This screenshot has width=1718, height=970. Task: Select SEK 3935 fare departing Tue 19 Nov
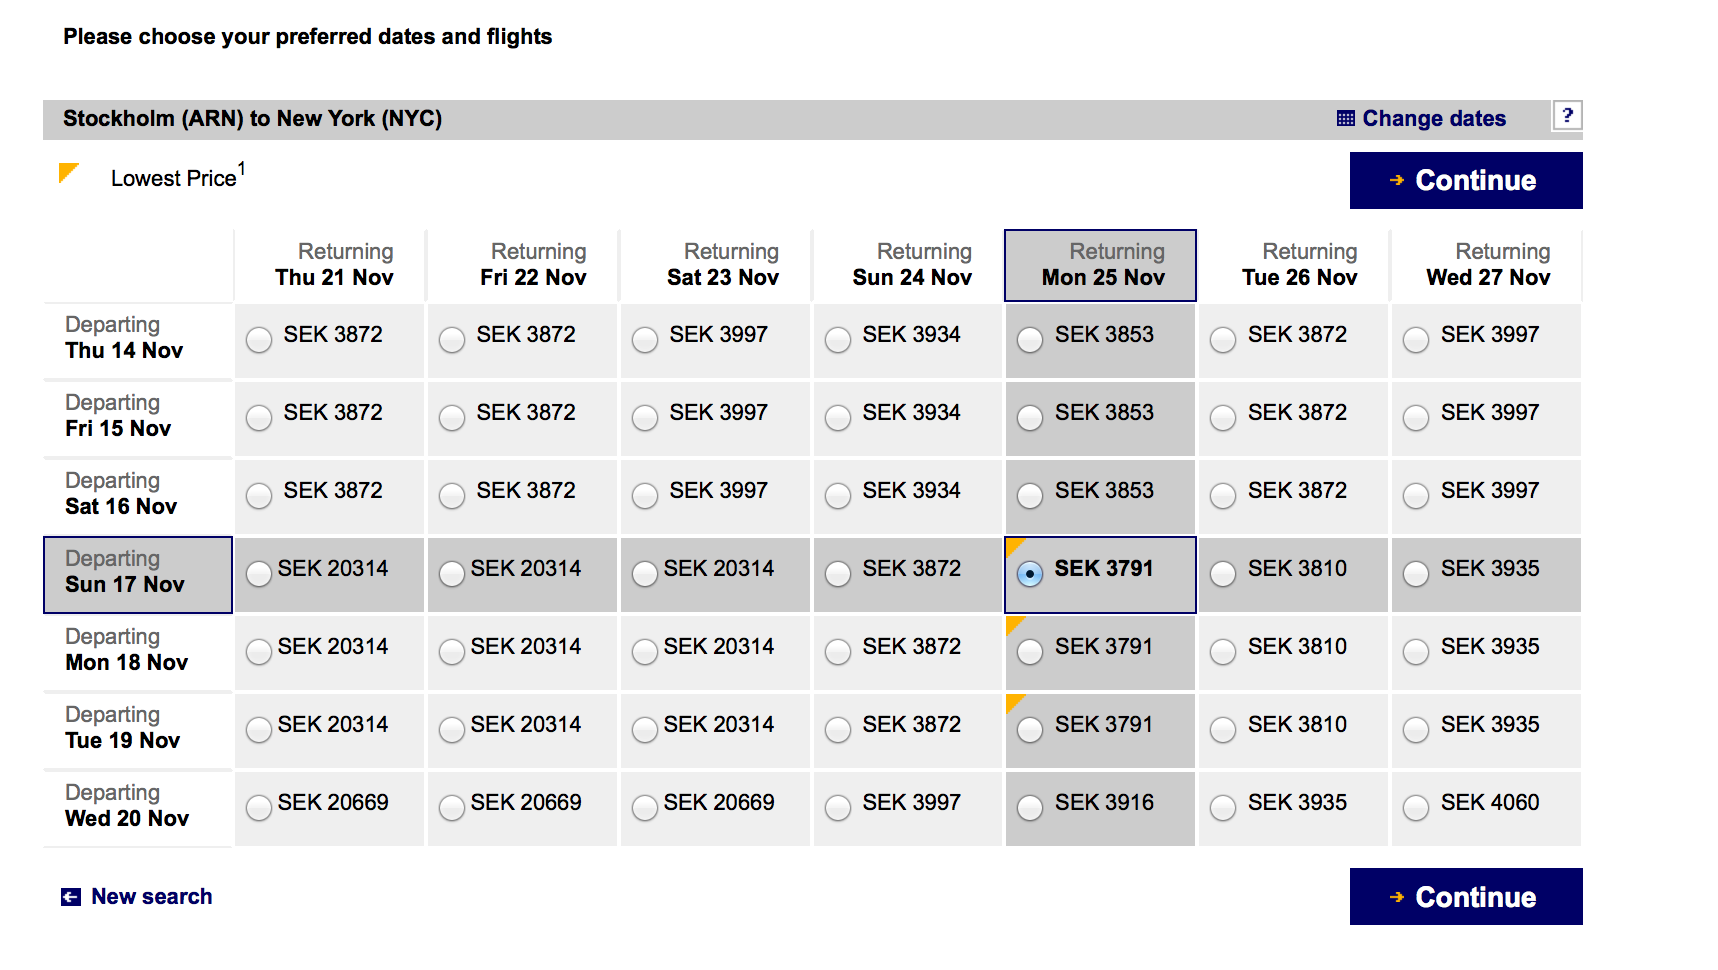1416,730
